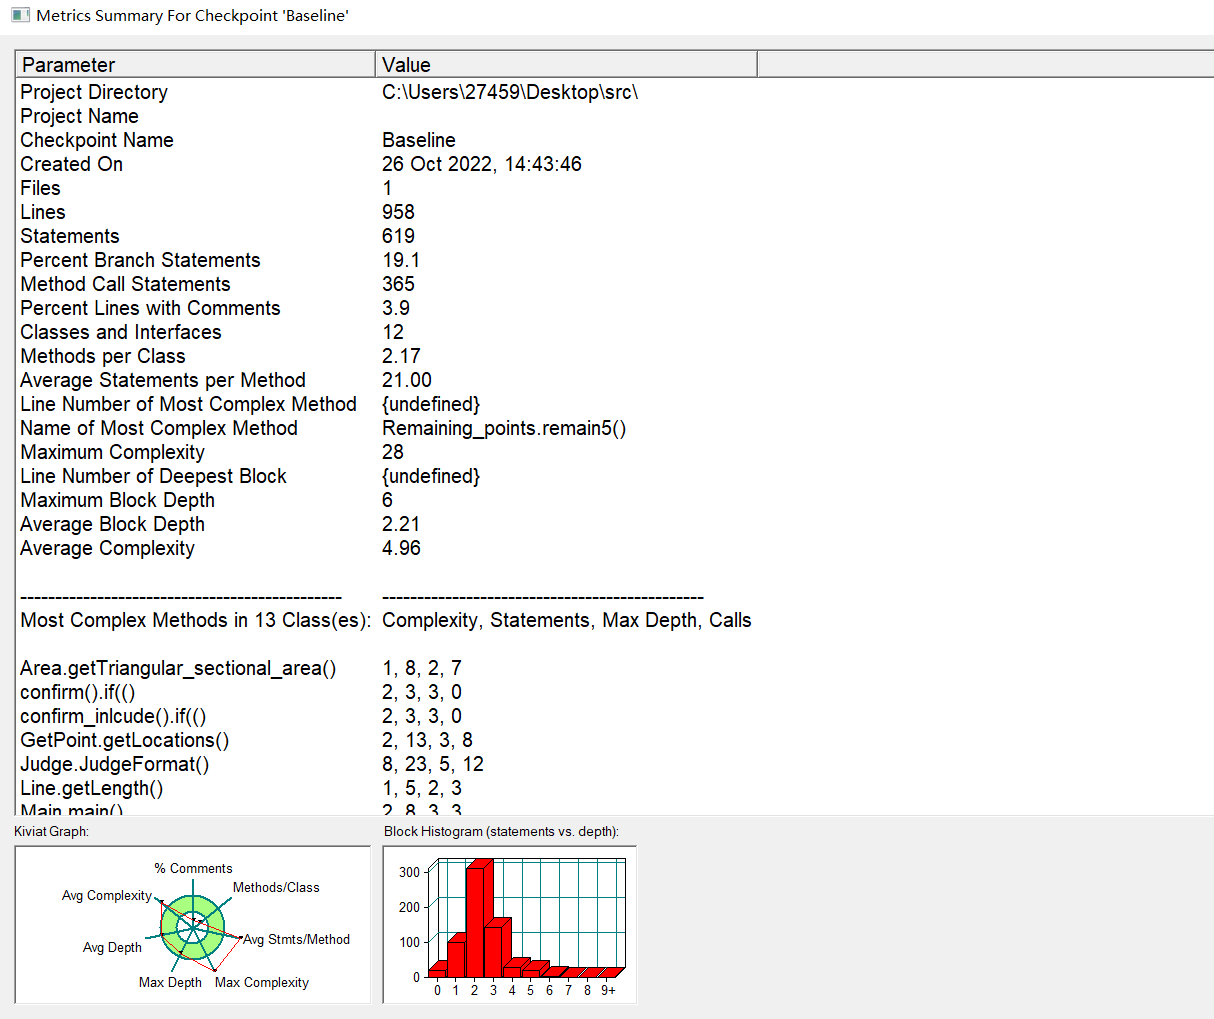This screenshot has height=1019, width=1214.
Task: Click the date 26 Oct 2022, 14:43:46
Action: (x=482, y=164)
